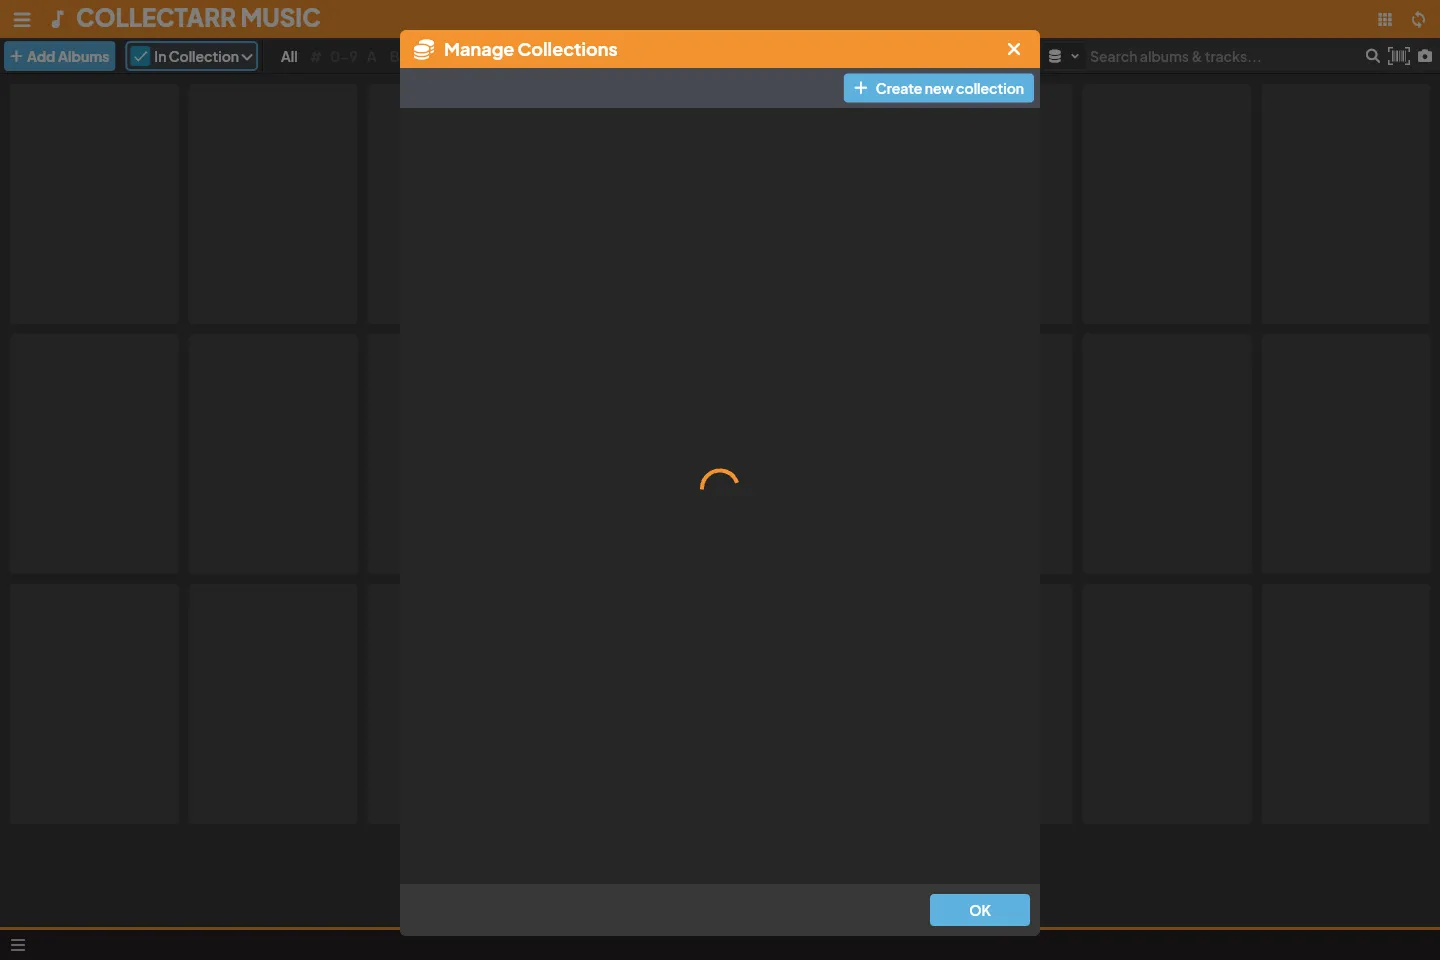The image size is (1440, 960).
Task: Click the Add Albums button
Action: pos(60,56)
